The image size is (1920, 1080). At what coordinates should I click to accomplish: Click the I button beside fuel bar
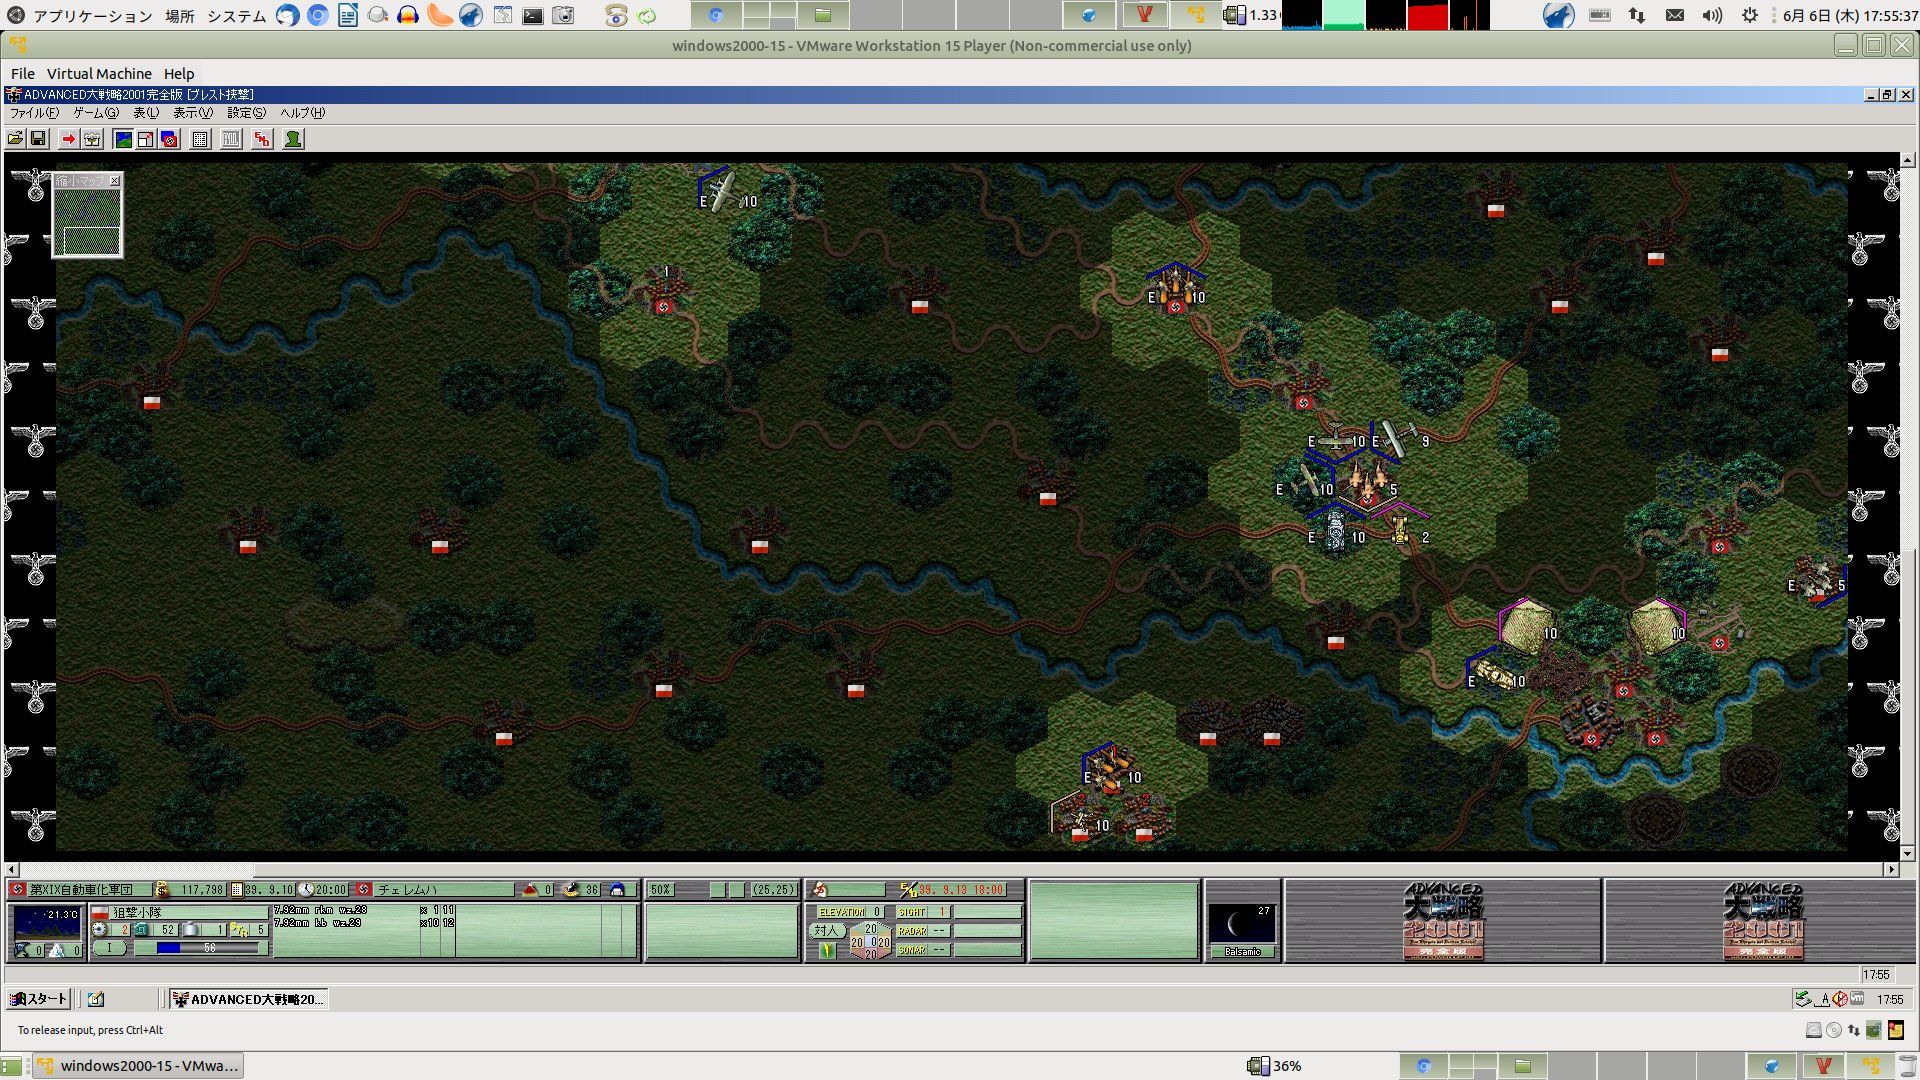click(110, 948)
